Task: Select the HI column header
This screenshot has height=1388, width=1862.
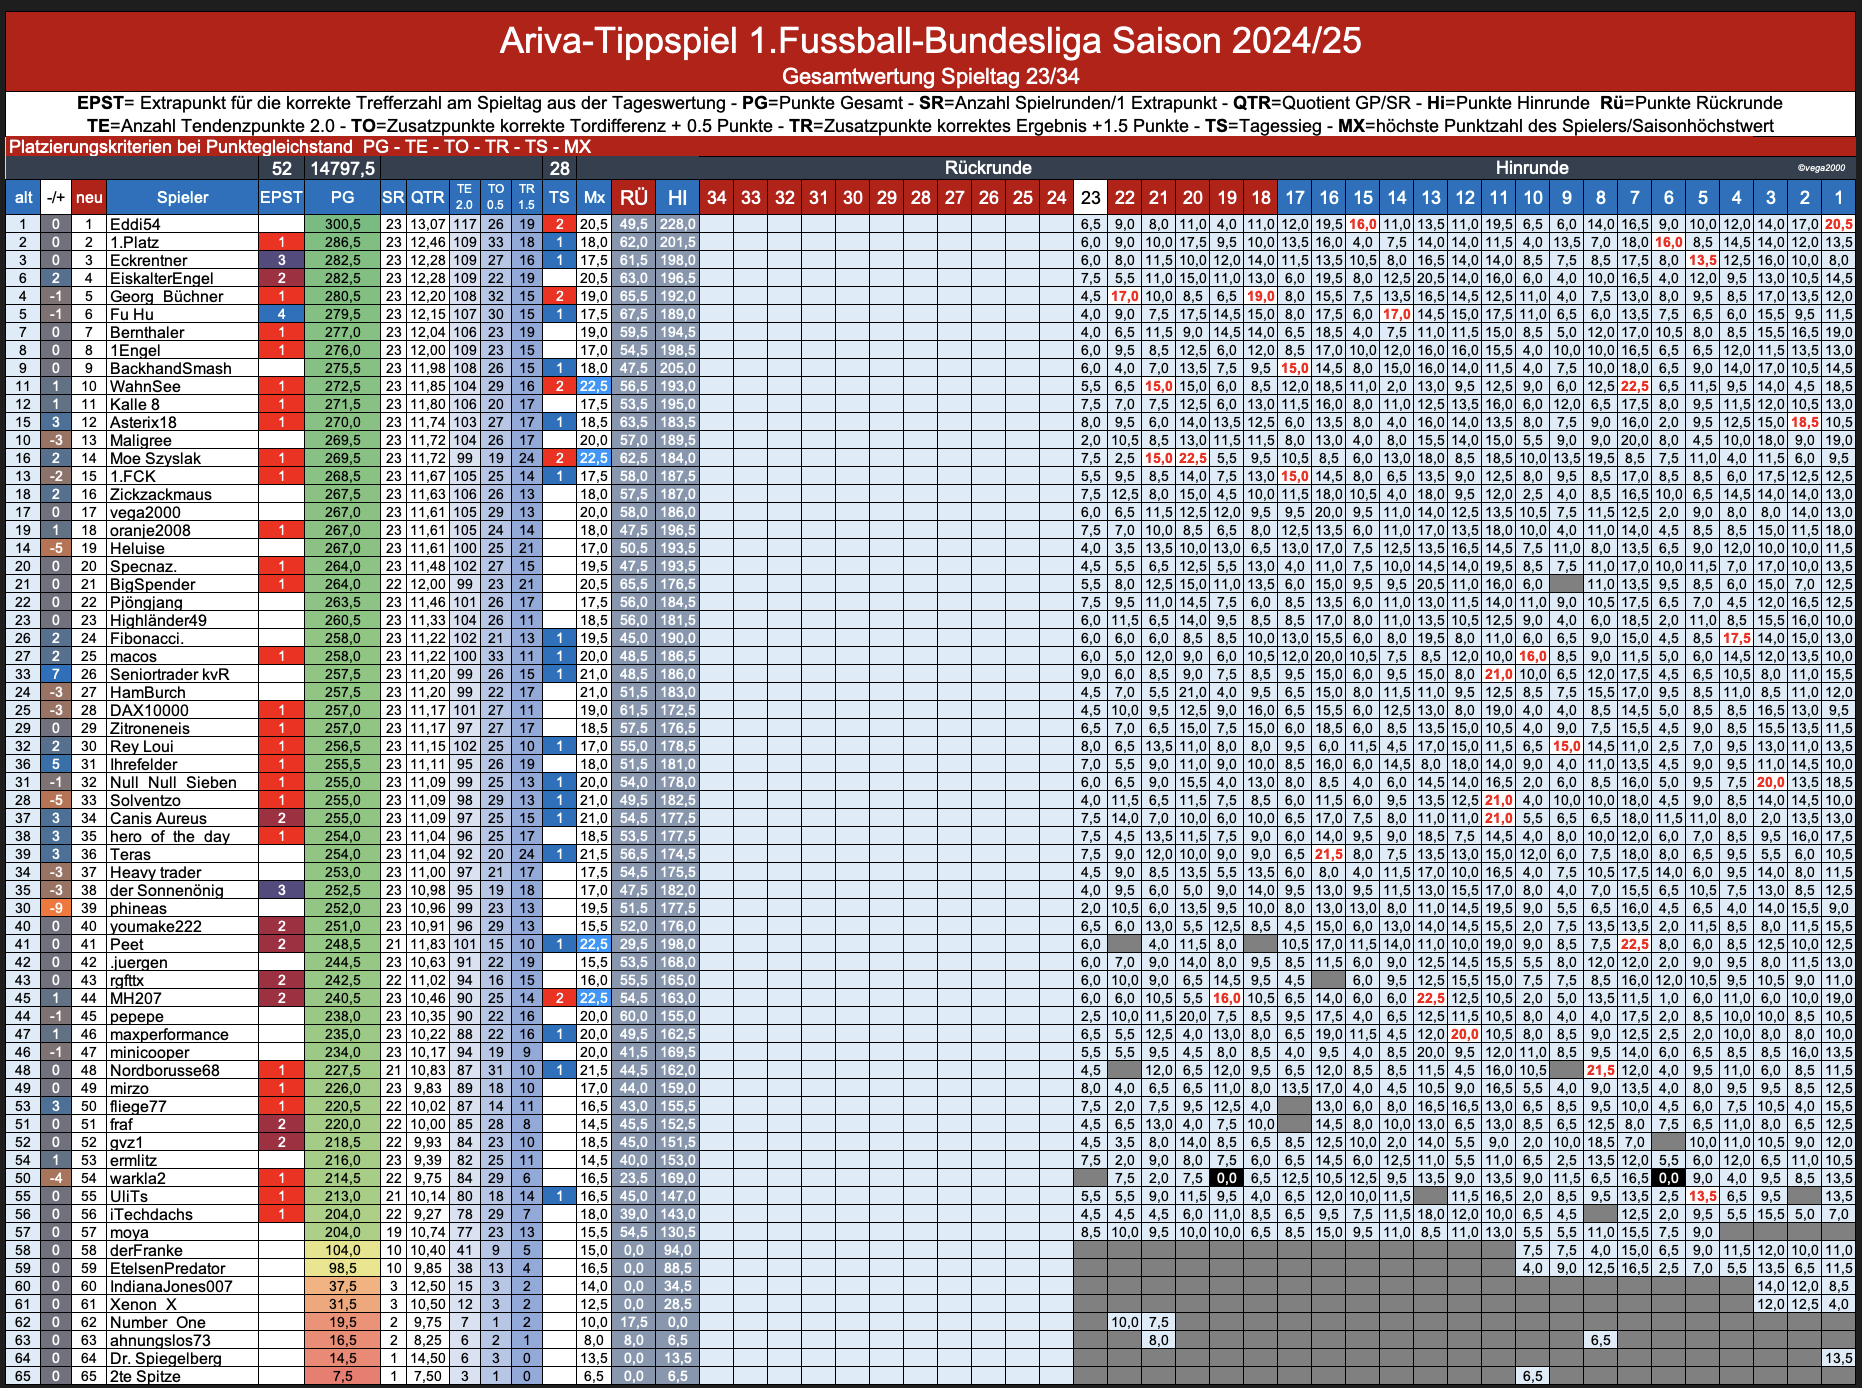Action: [677, 197]
